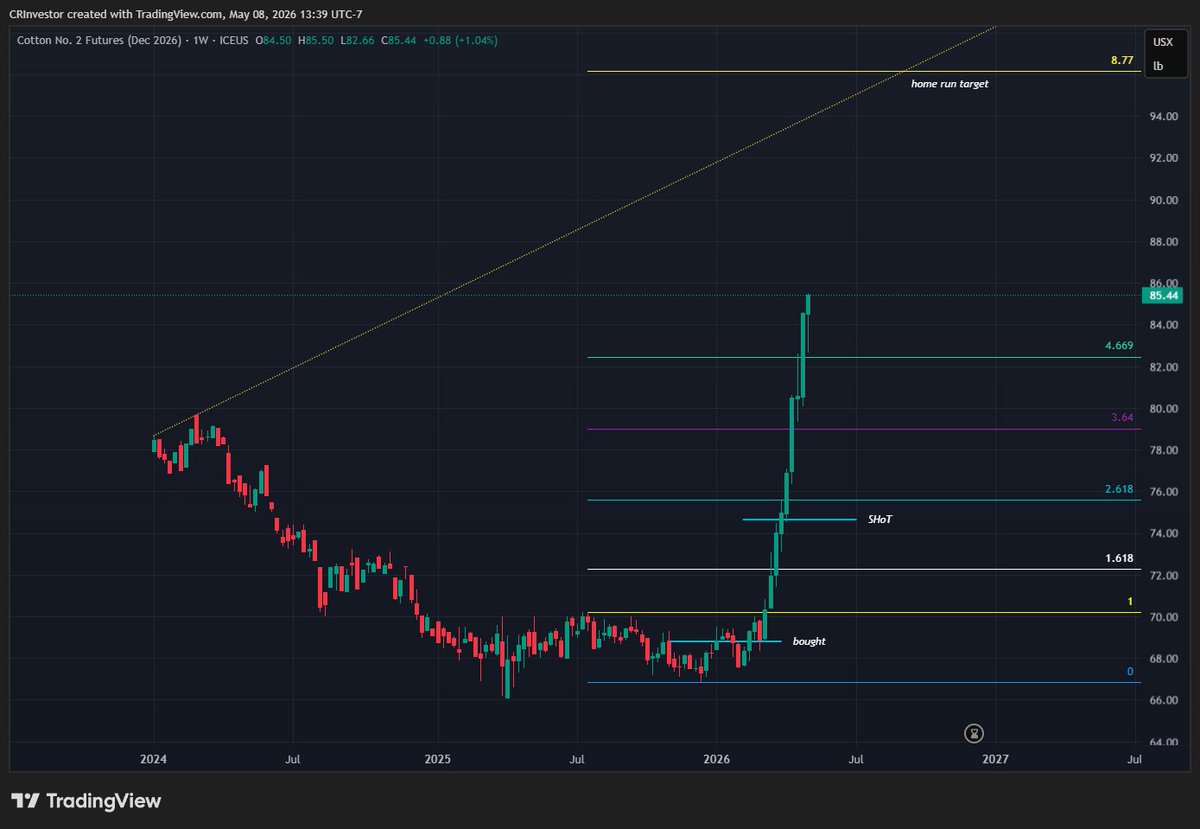Click the L82.66 low value

pyautogui.click(x=357, y=40)
